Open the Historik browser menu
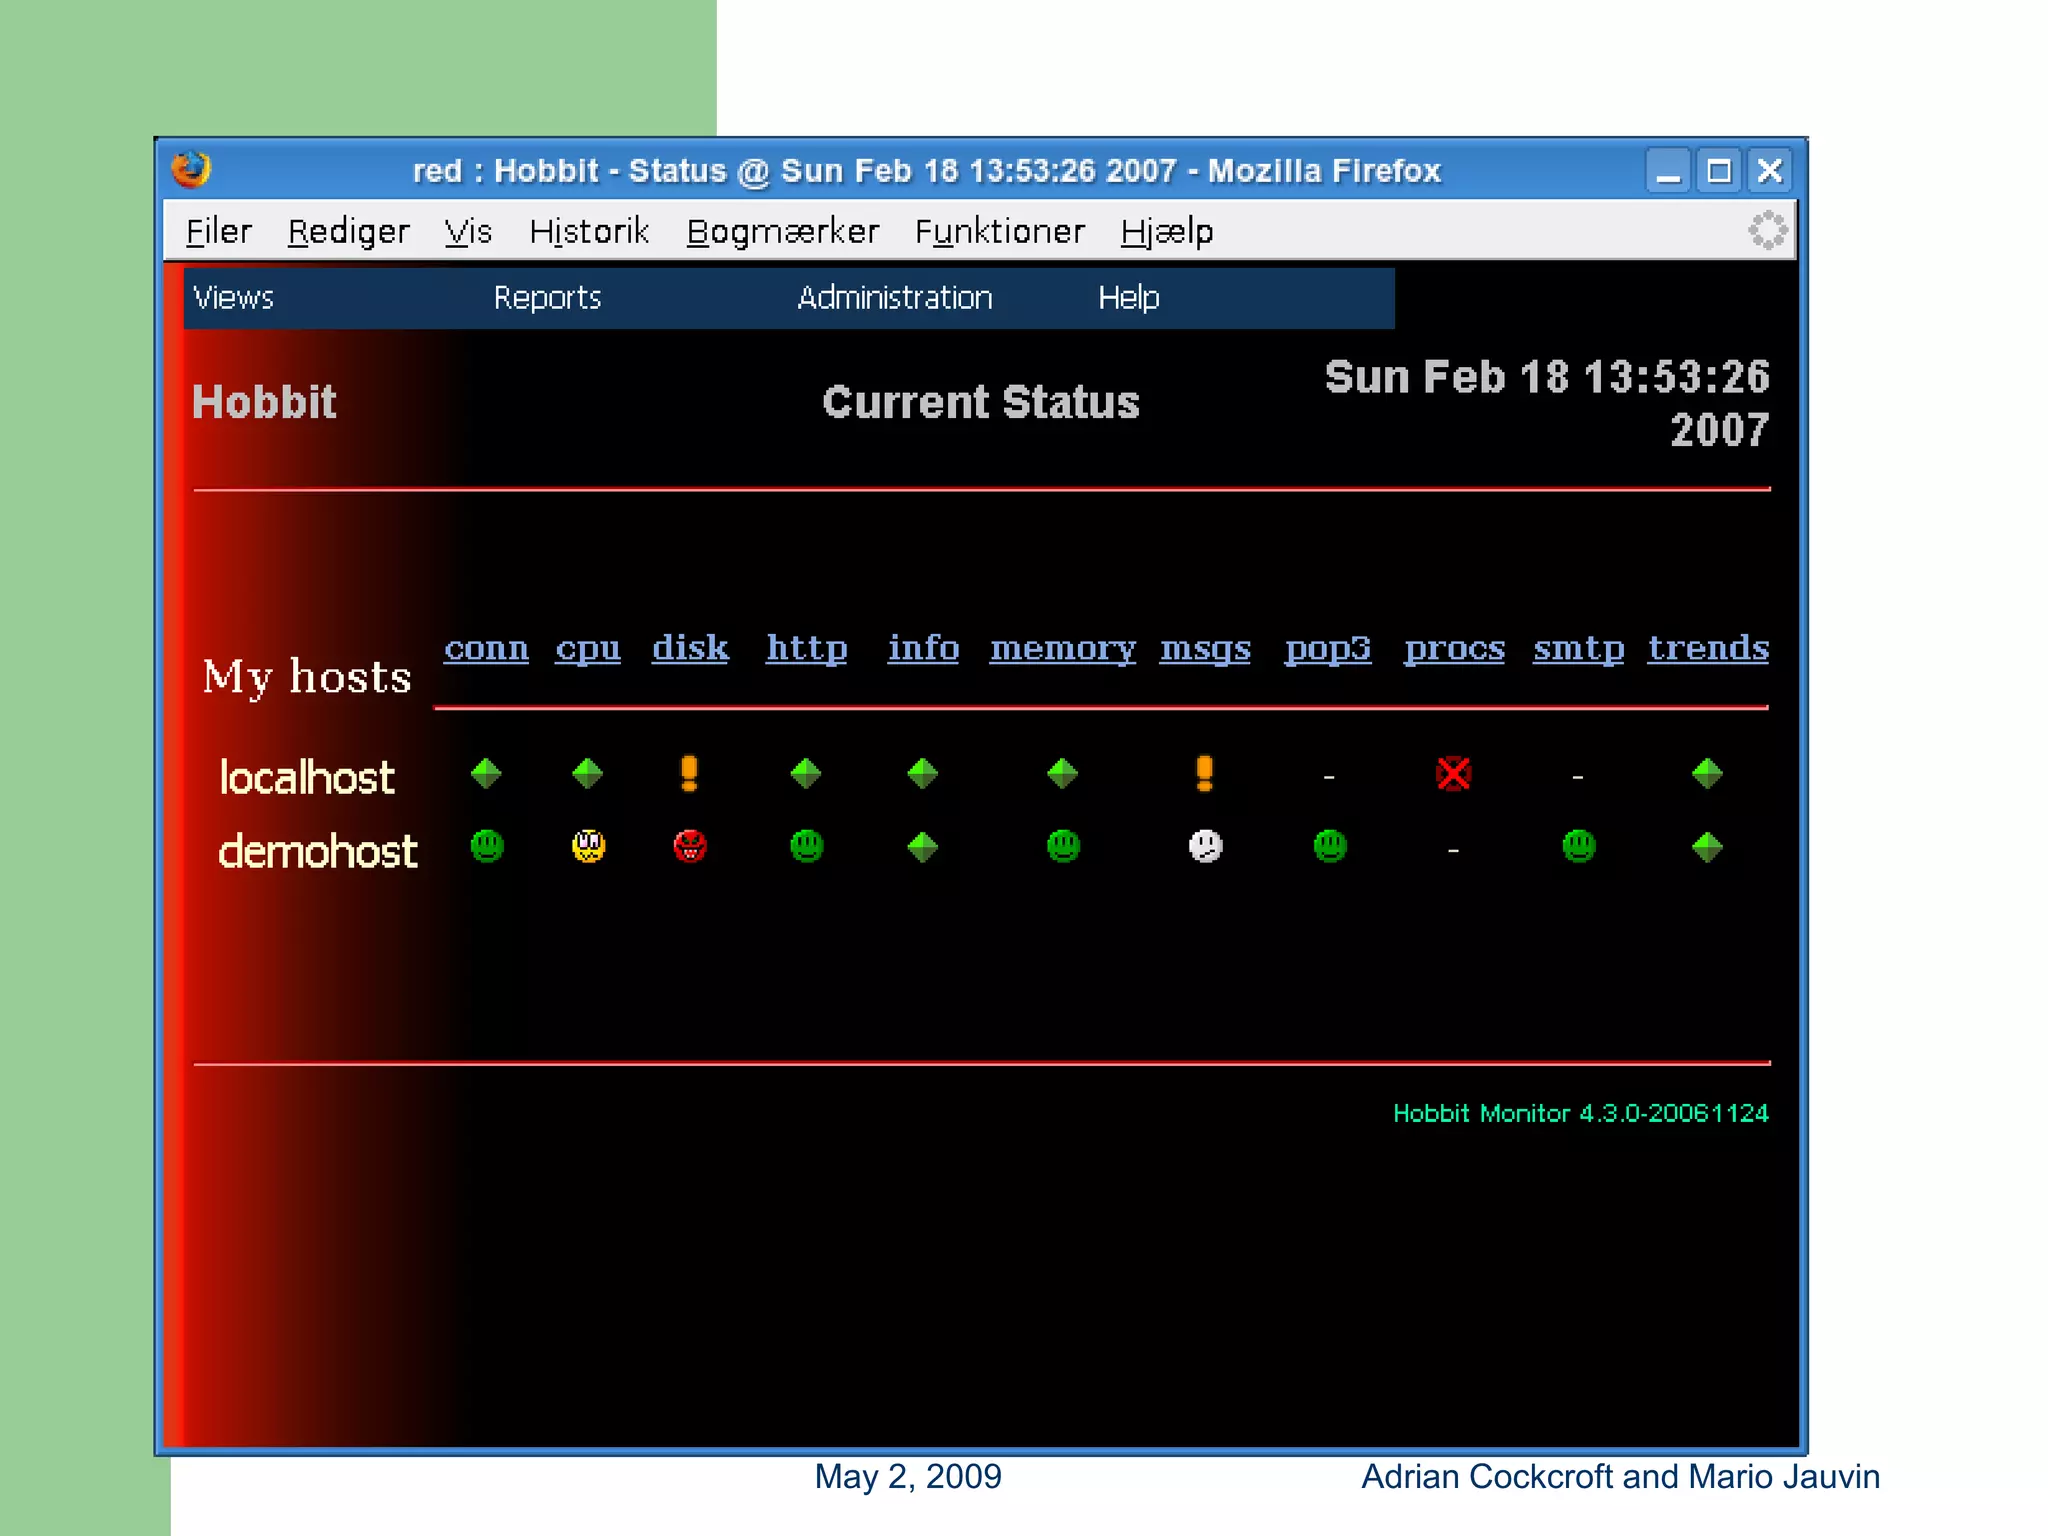The height and width of the screenshot is (1536, 2048). tap(589, 232)
